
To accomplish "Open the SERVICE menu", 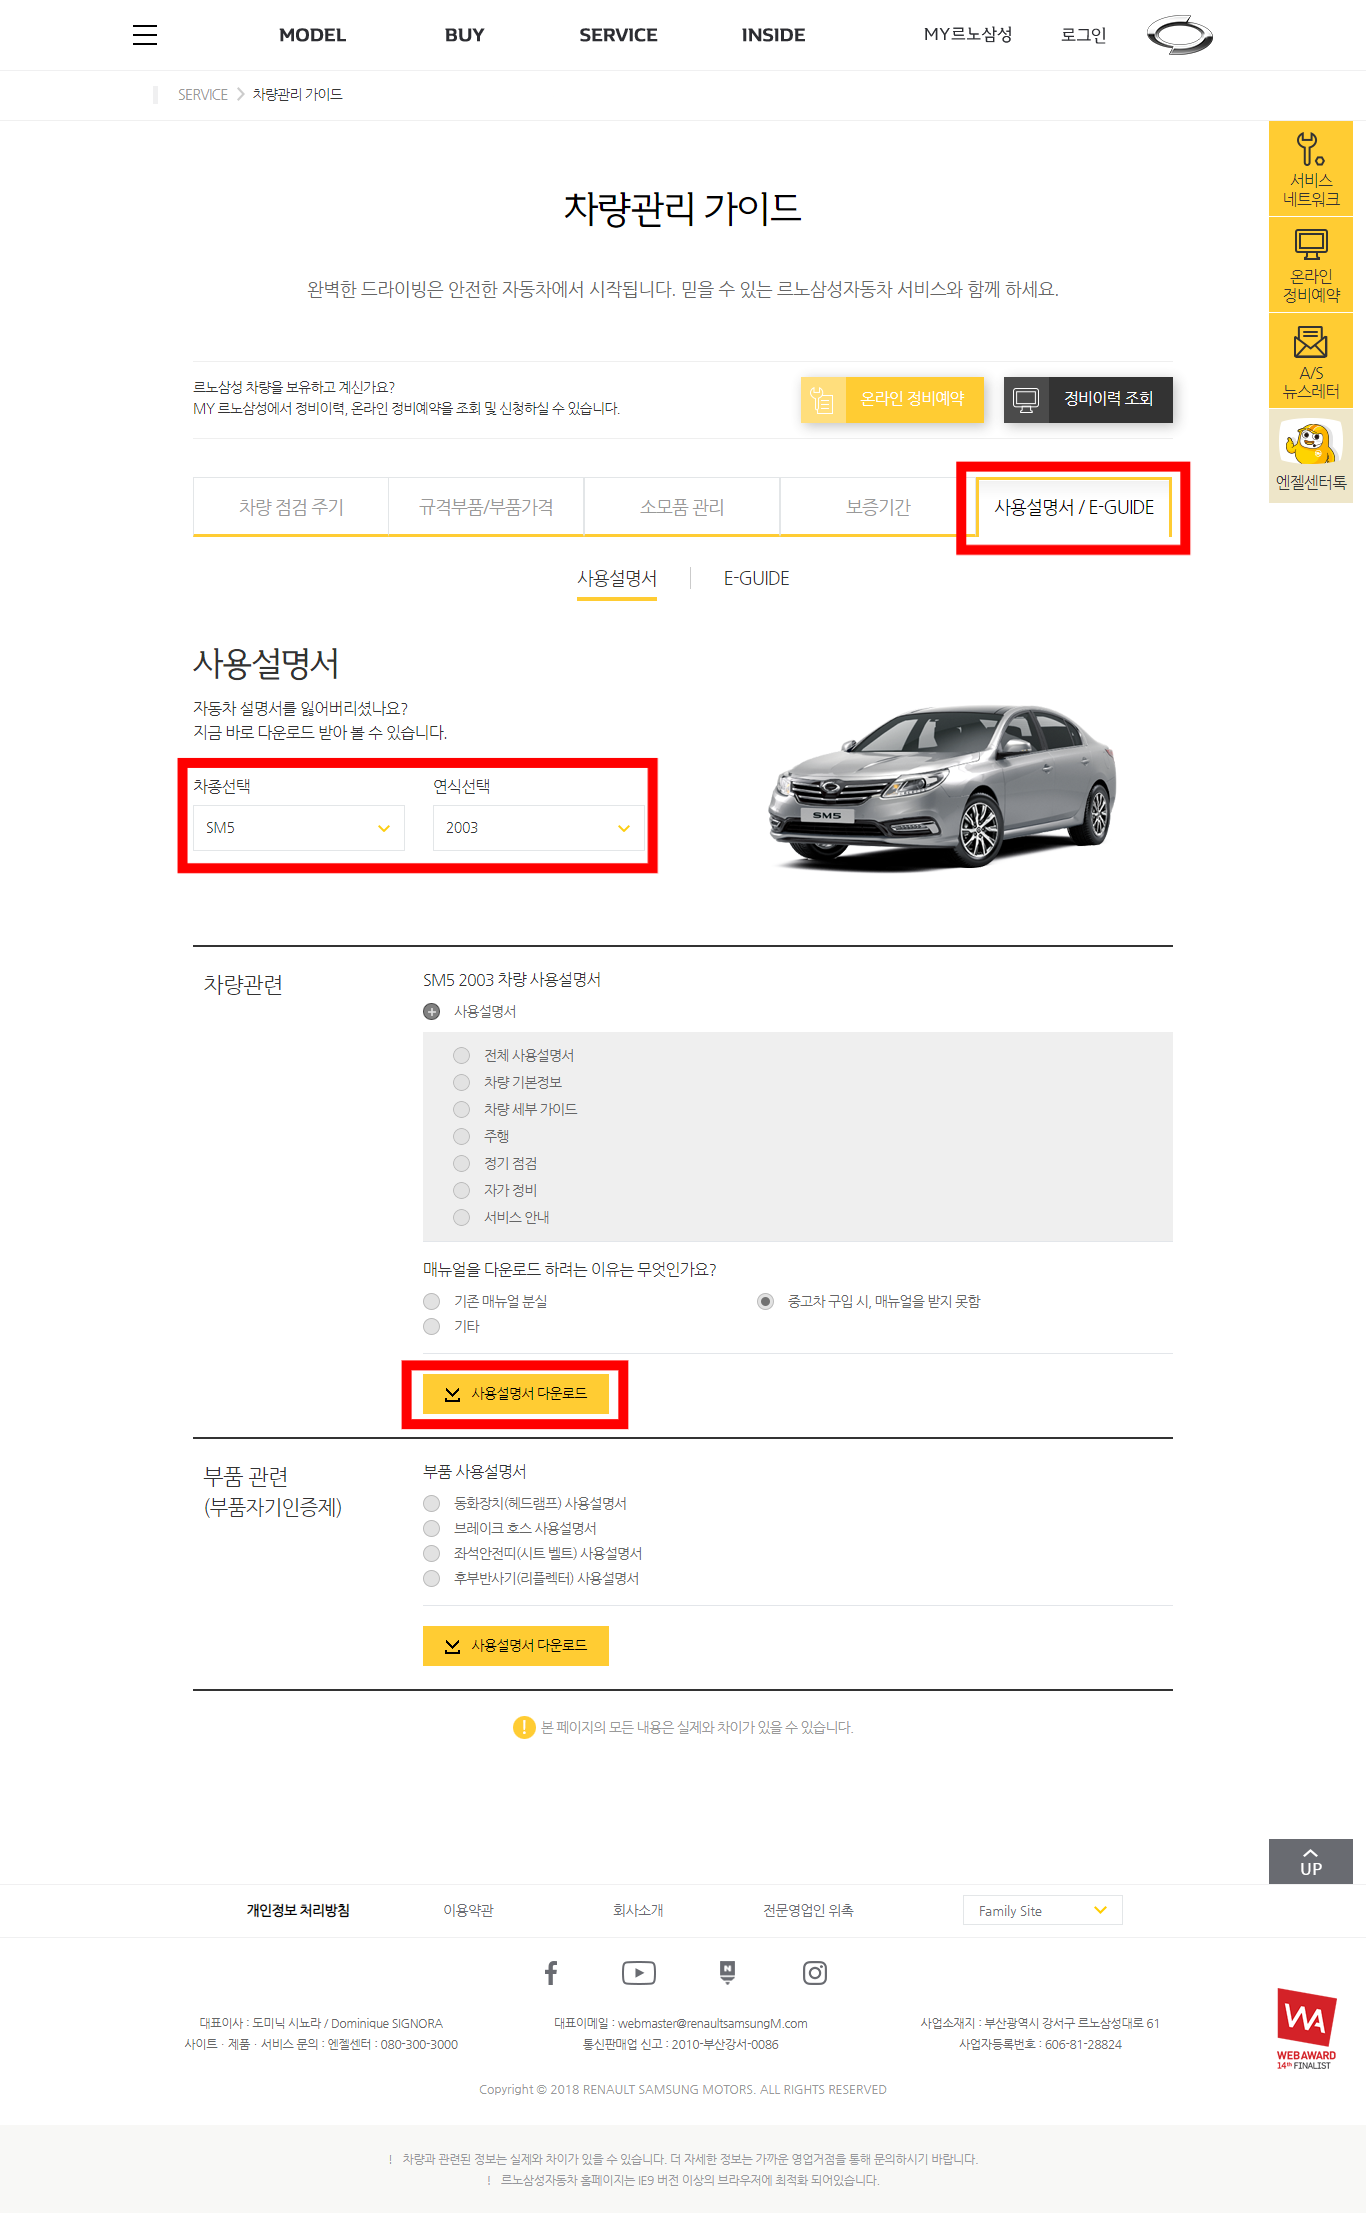I will [x=618, y=35].
